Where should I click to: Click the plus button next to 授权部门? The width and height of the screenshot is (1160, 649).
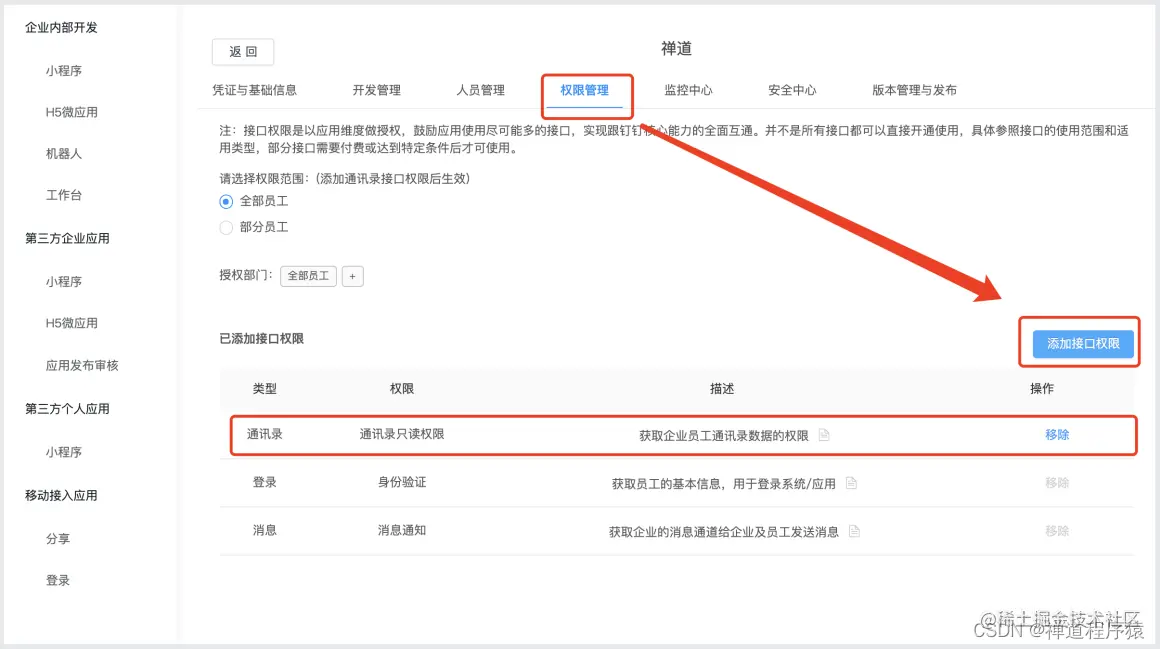click(x=352, y=276)
